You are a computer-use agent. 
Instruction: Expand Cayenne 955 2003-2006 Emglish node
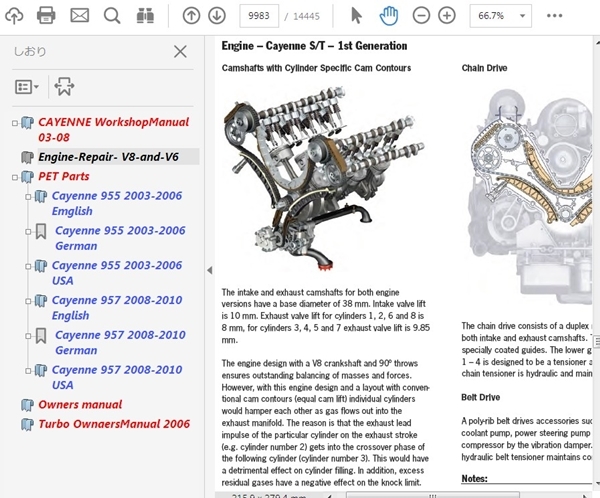tap(28, 197)
